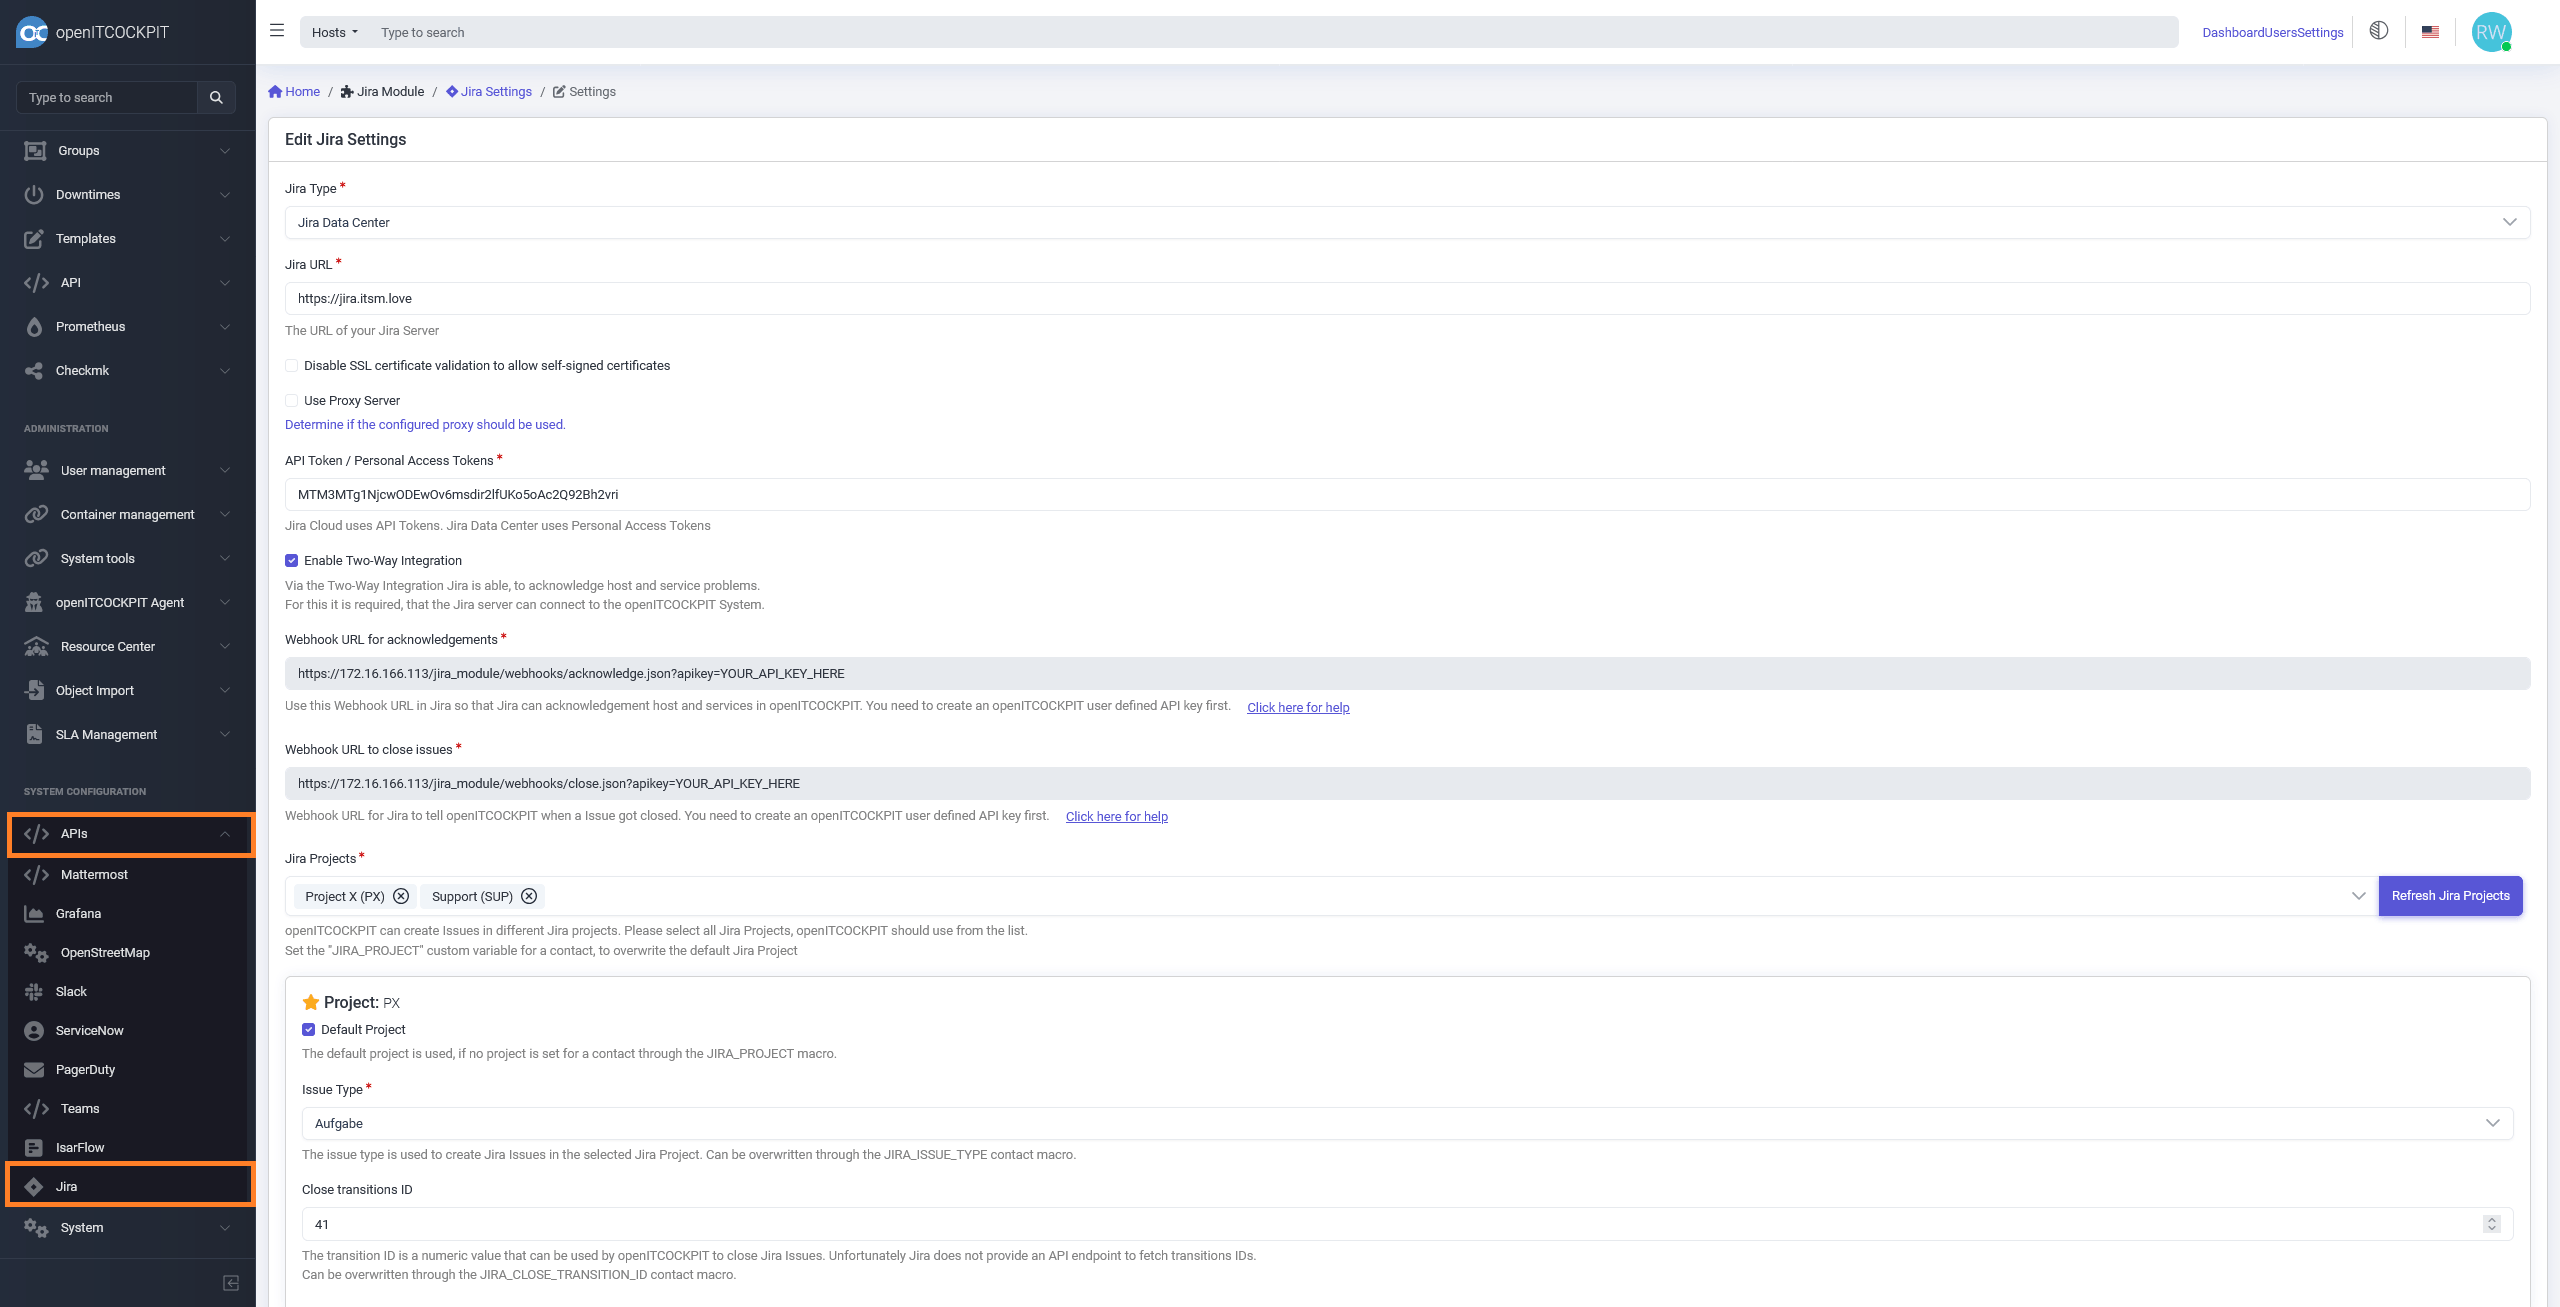Click the sidebar search magnifier button
Screen dimensions: 2560x1307
pos(216,97)
